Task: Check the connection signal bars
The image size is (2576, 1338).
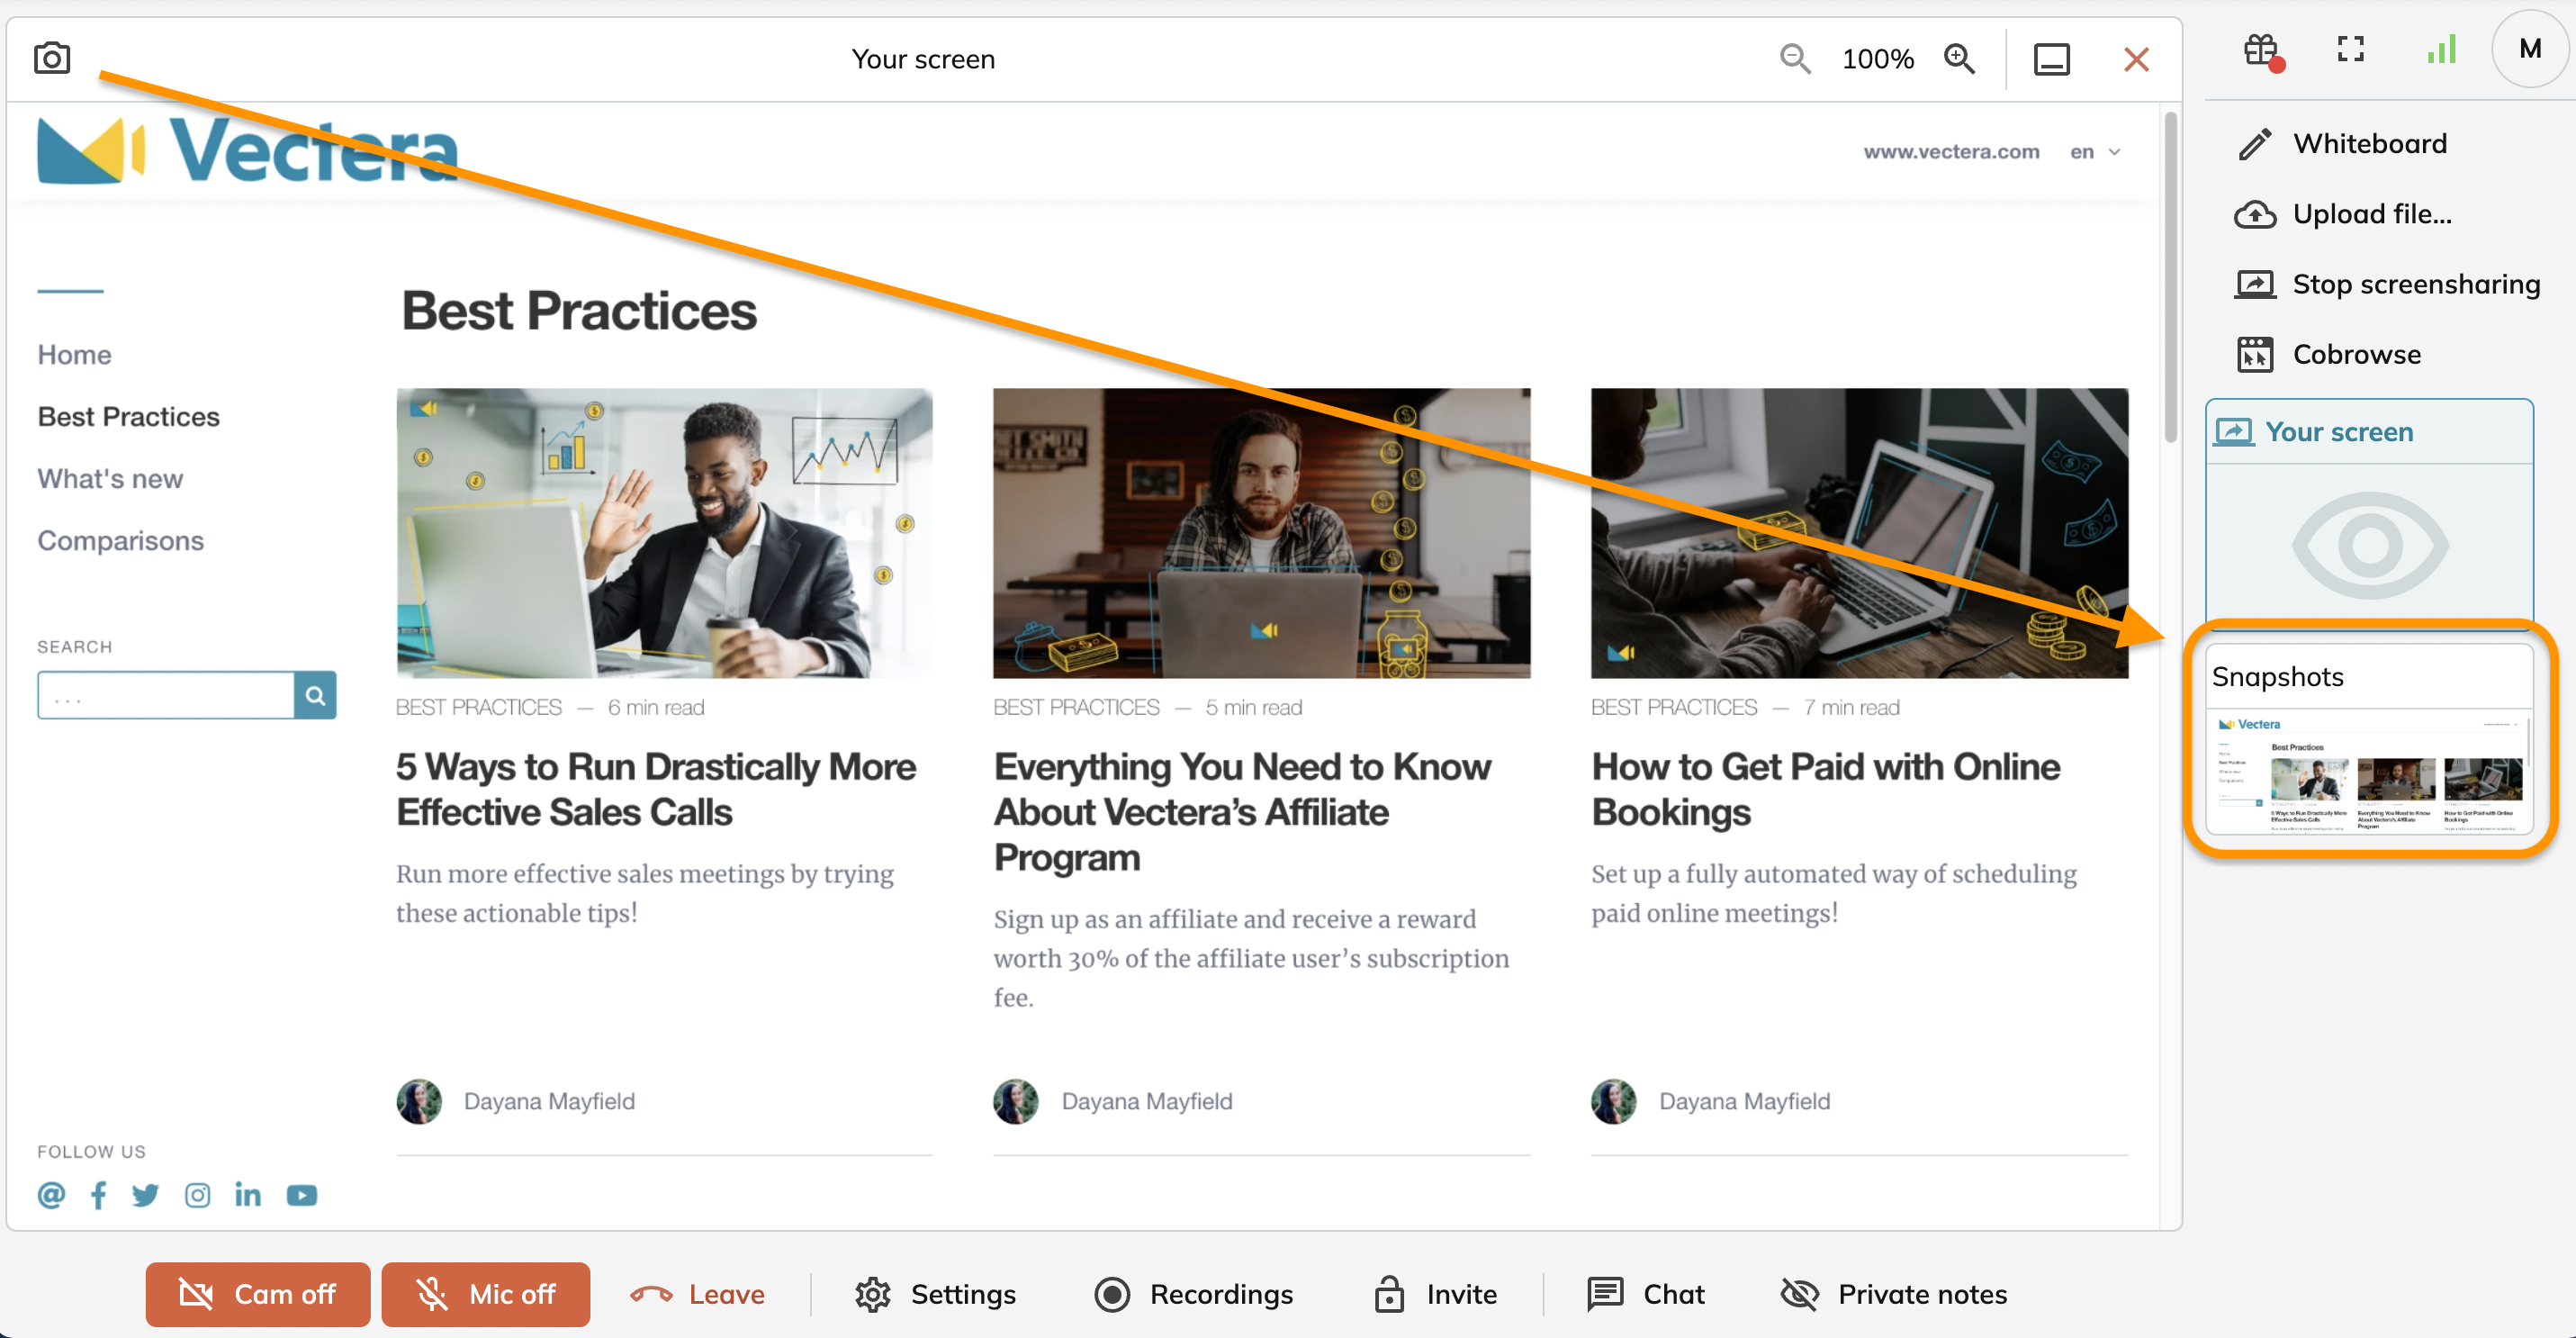Action: pyautogui.click(x=2441, y=49)
